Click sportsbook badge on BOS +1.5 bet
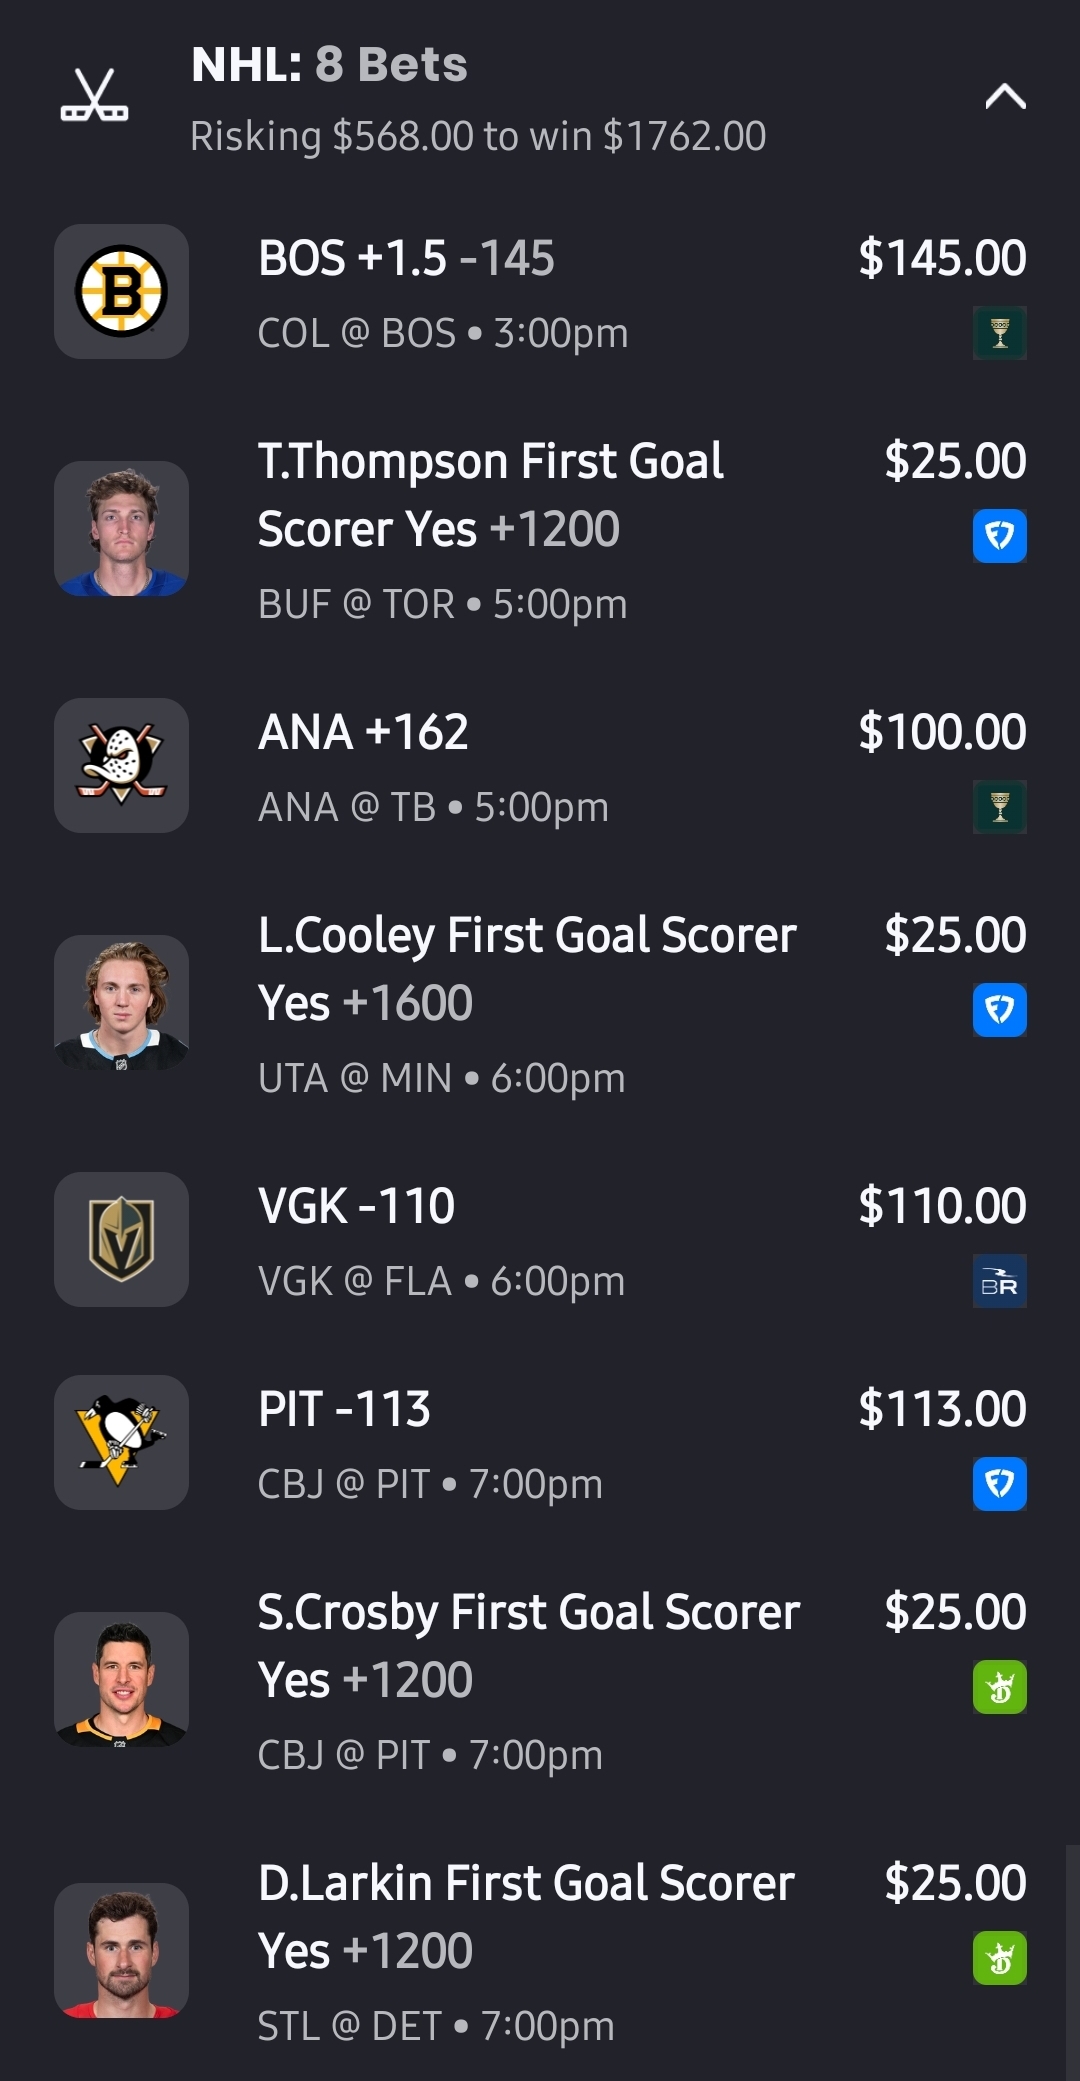Image resolution: width=1080 pixels, height=2081 pixels. [x=999, y=333]
